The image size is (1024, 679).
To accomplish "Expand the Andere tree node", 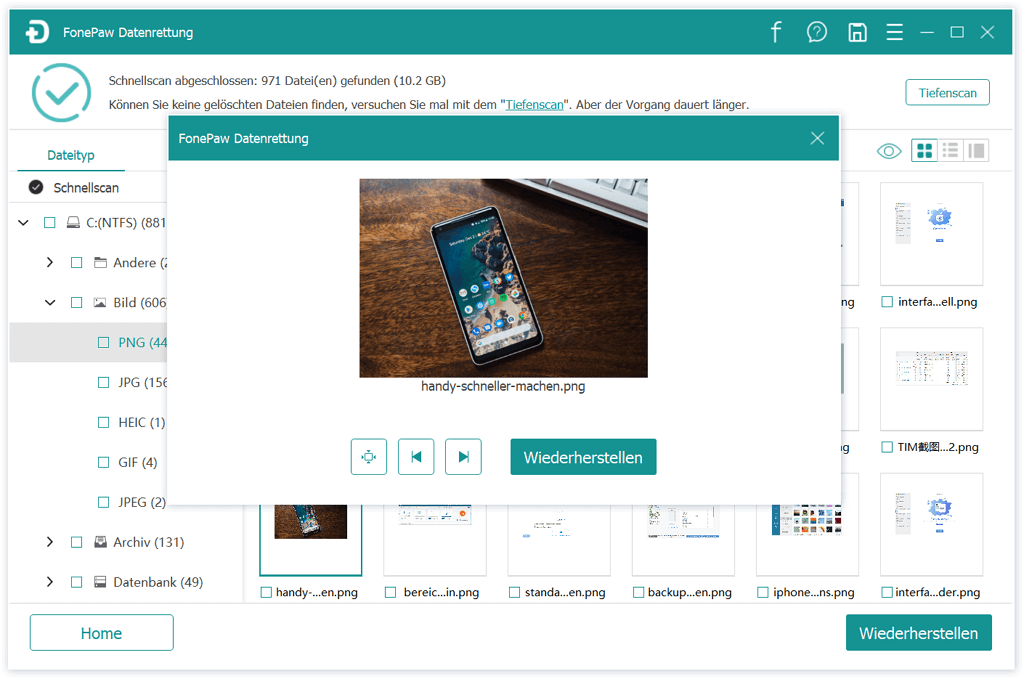I will [50, 262].
